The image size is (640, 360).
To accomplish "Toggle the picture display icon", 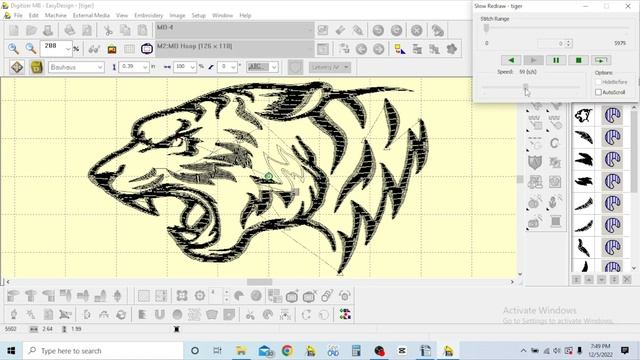I will pos(112,49).
